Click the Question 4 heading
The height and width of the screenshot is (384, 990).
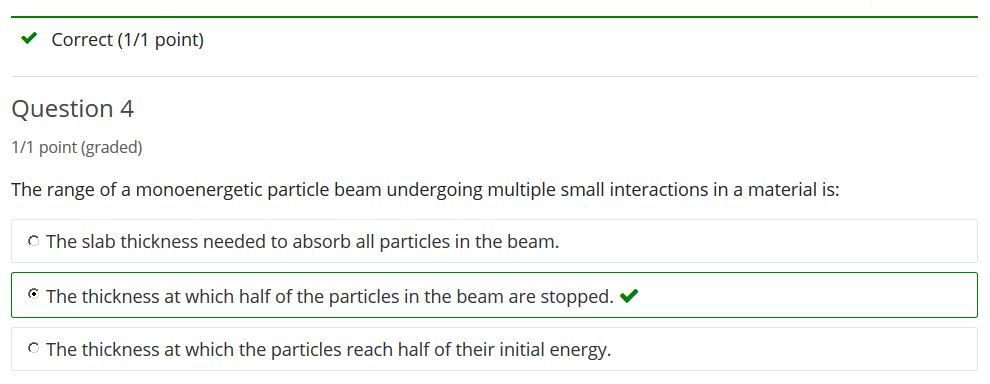pos(73,109)
